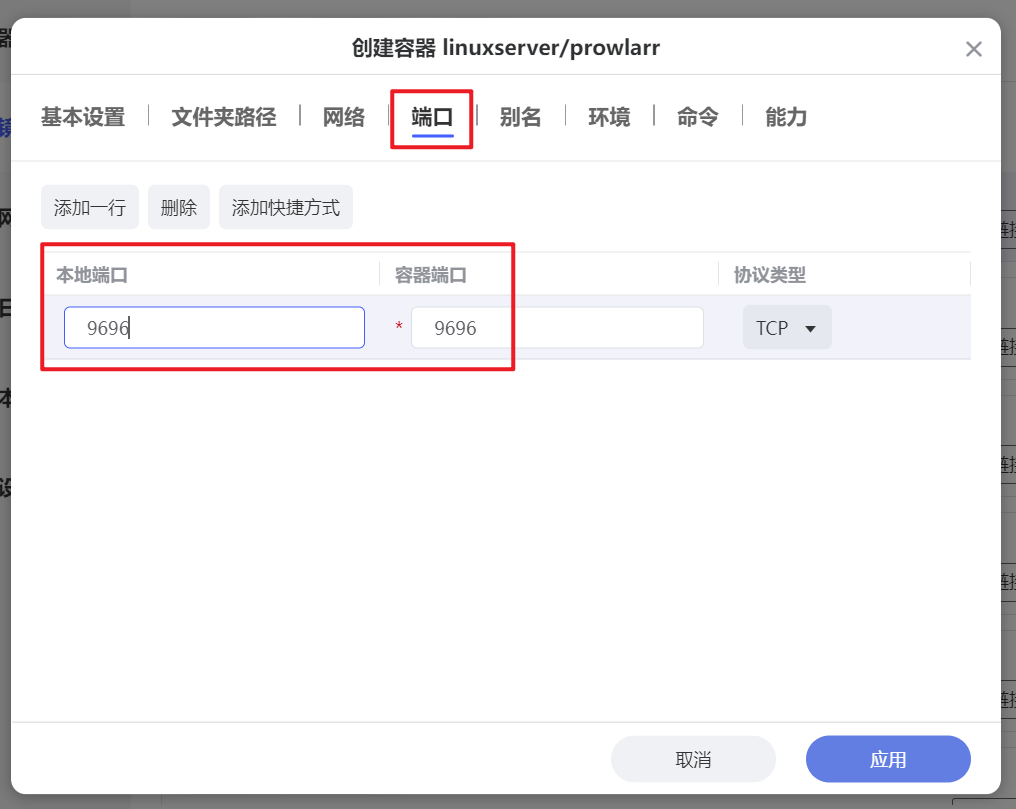Screen dimensions: 1016x809
Task: Focus the 本地端口 input field
Action: click(x=214, y=328)
